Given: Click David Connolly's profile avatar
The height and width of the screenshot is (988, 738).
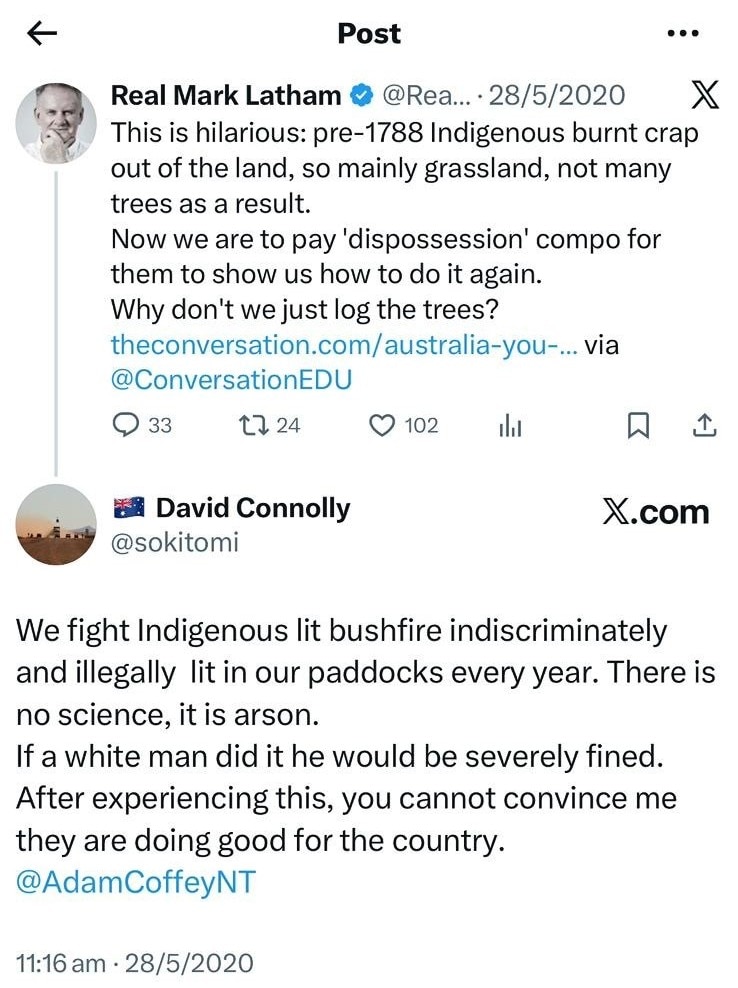Looking at the screenshot, I should (57, 524).
